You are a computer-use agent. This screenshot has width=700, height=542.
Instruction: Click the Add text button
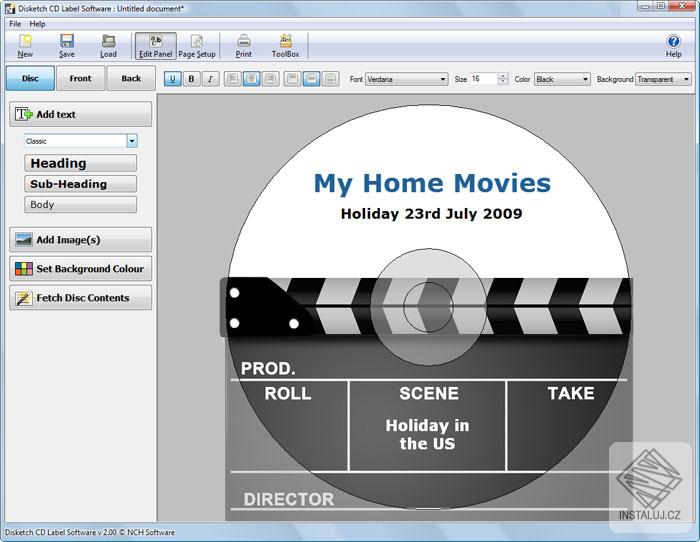pyautogui.click(x=80, y=114)
